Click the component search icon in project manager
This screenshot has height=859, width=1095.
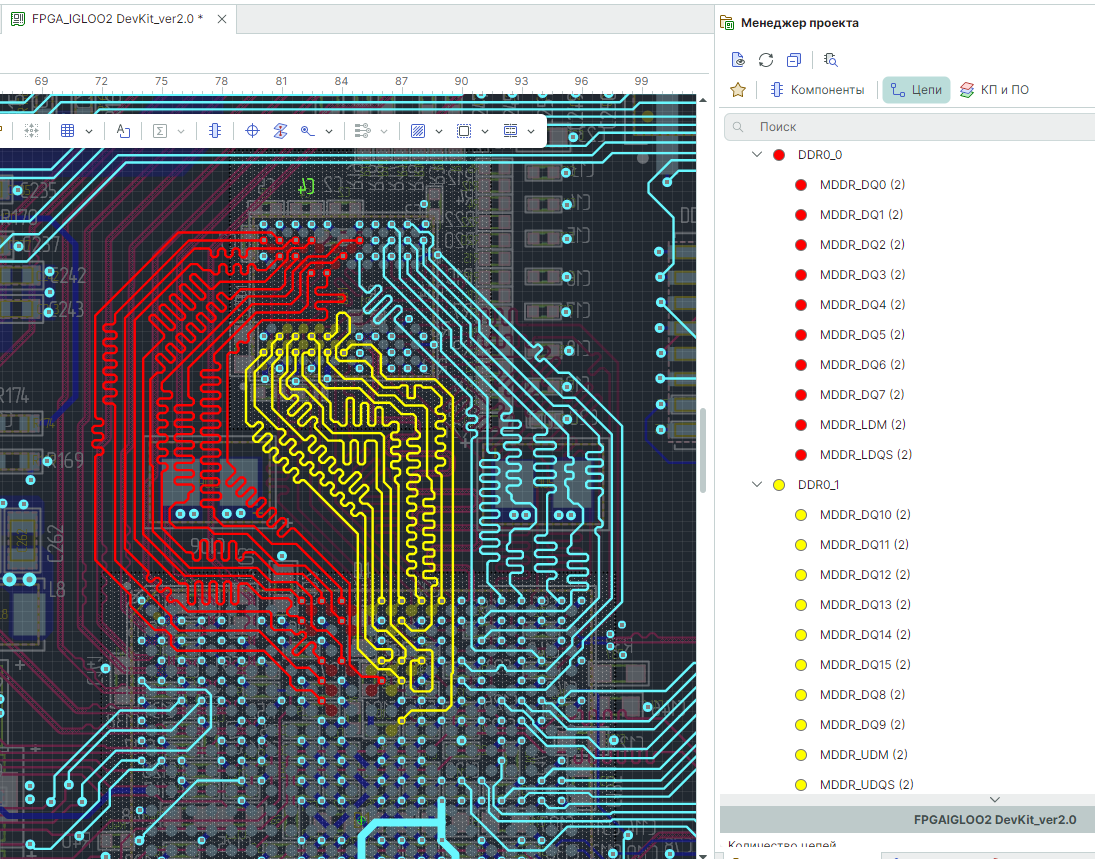(831, 59)
